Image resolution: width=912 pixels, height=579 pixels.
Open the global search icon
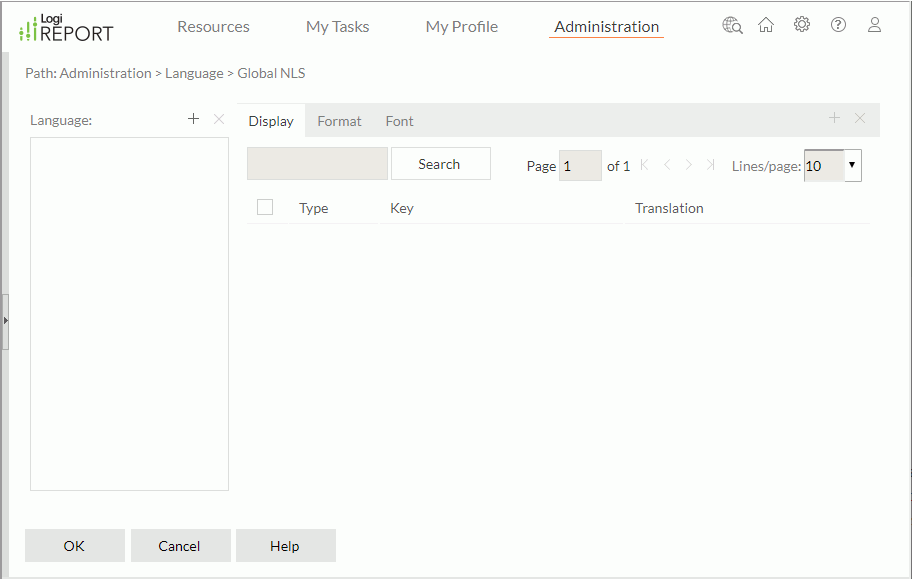pyautogui.click(x=732, y=24)
